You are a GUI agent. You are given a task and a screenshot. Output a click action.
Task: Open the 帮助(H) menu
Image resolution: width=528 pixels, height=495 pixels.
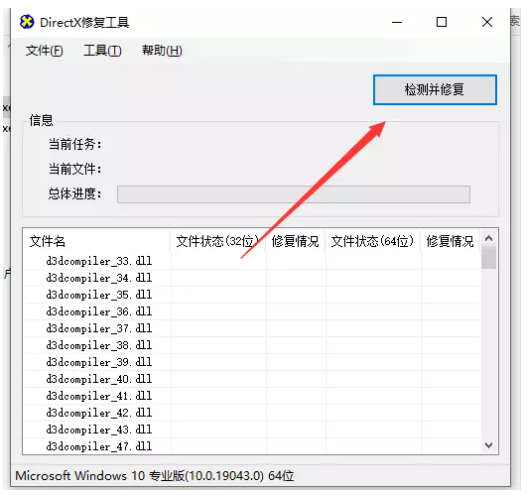162,51
